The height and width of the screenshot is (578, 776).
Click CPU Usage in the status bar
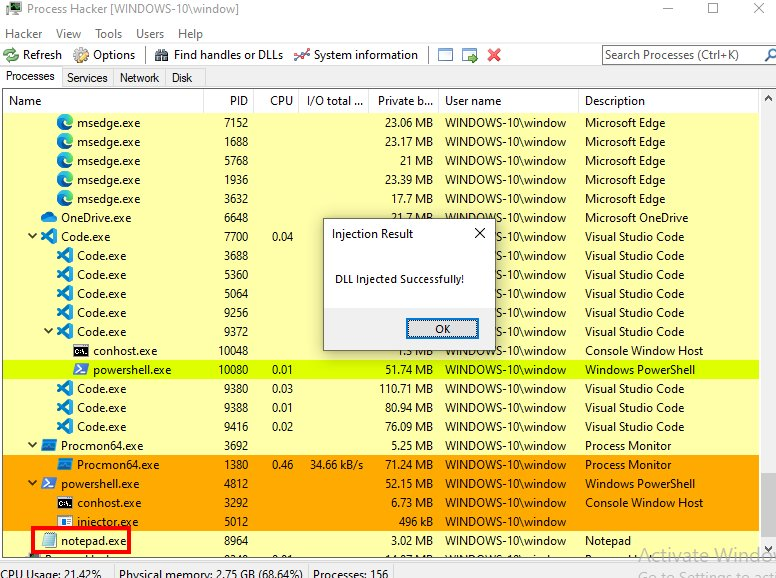click(51, 573)
